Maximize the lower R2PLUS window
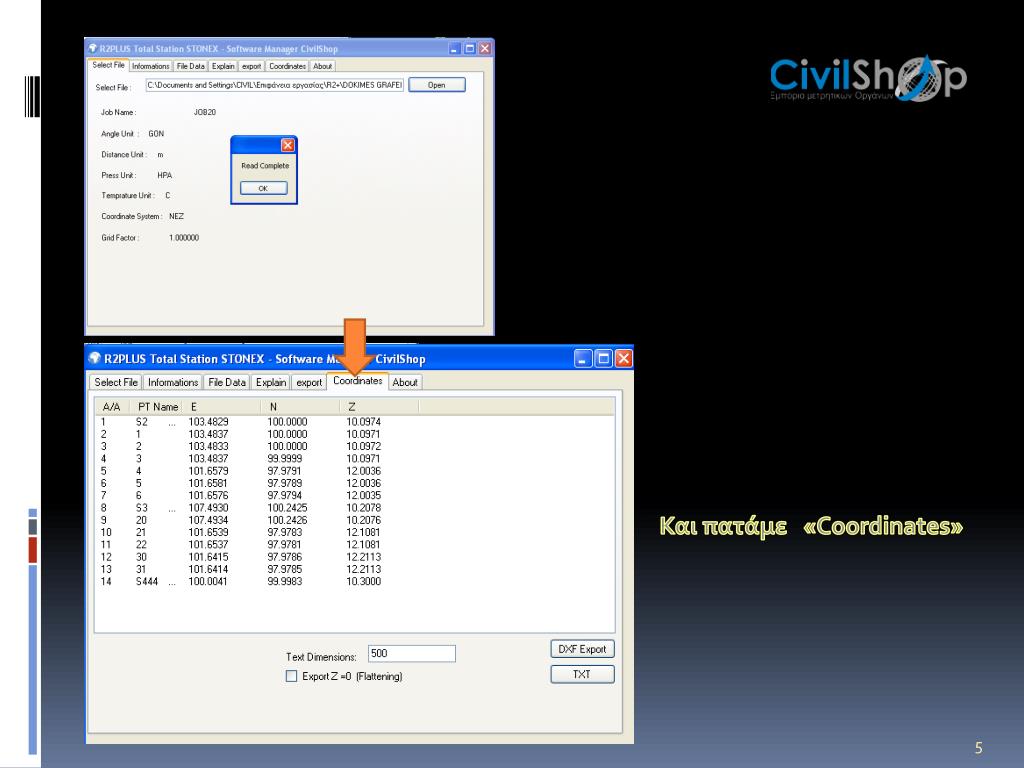Screen dimensions: 1024x768 pyautogui.click(x=603, y=358)
